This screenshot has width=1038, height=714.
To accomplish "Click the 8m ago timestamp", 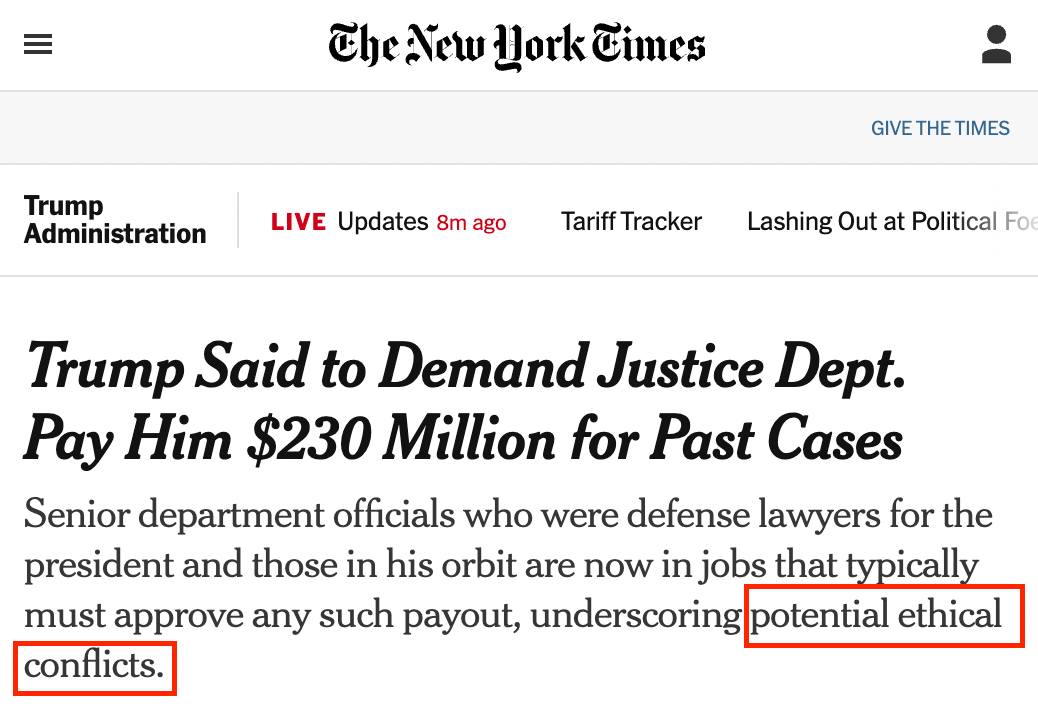I will [471, 222].
